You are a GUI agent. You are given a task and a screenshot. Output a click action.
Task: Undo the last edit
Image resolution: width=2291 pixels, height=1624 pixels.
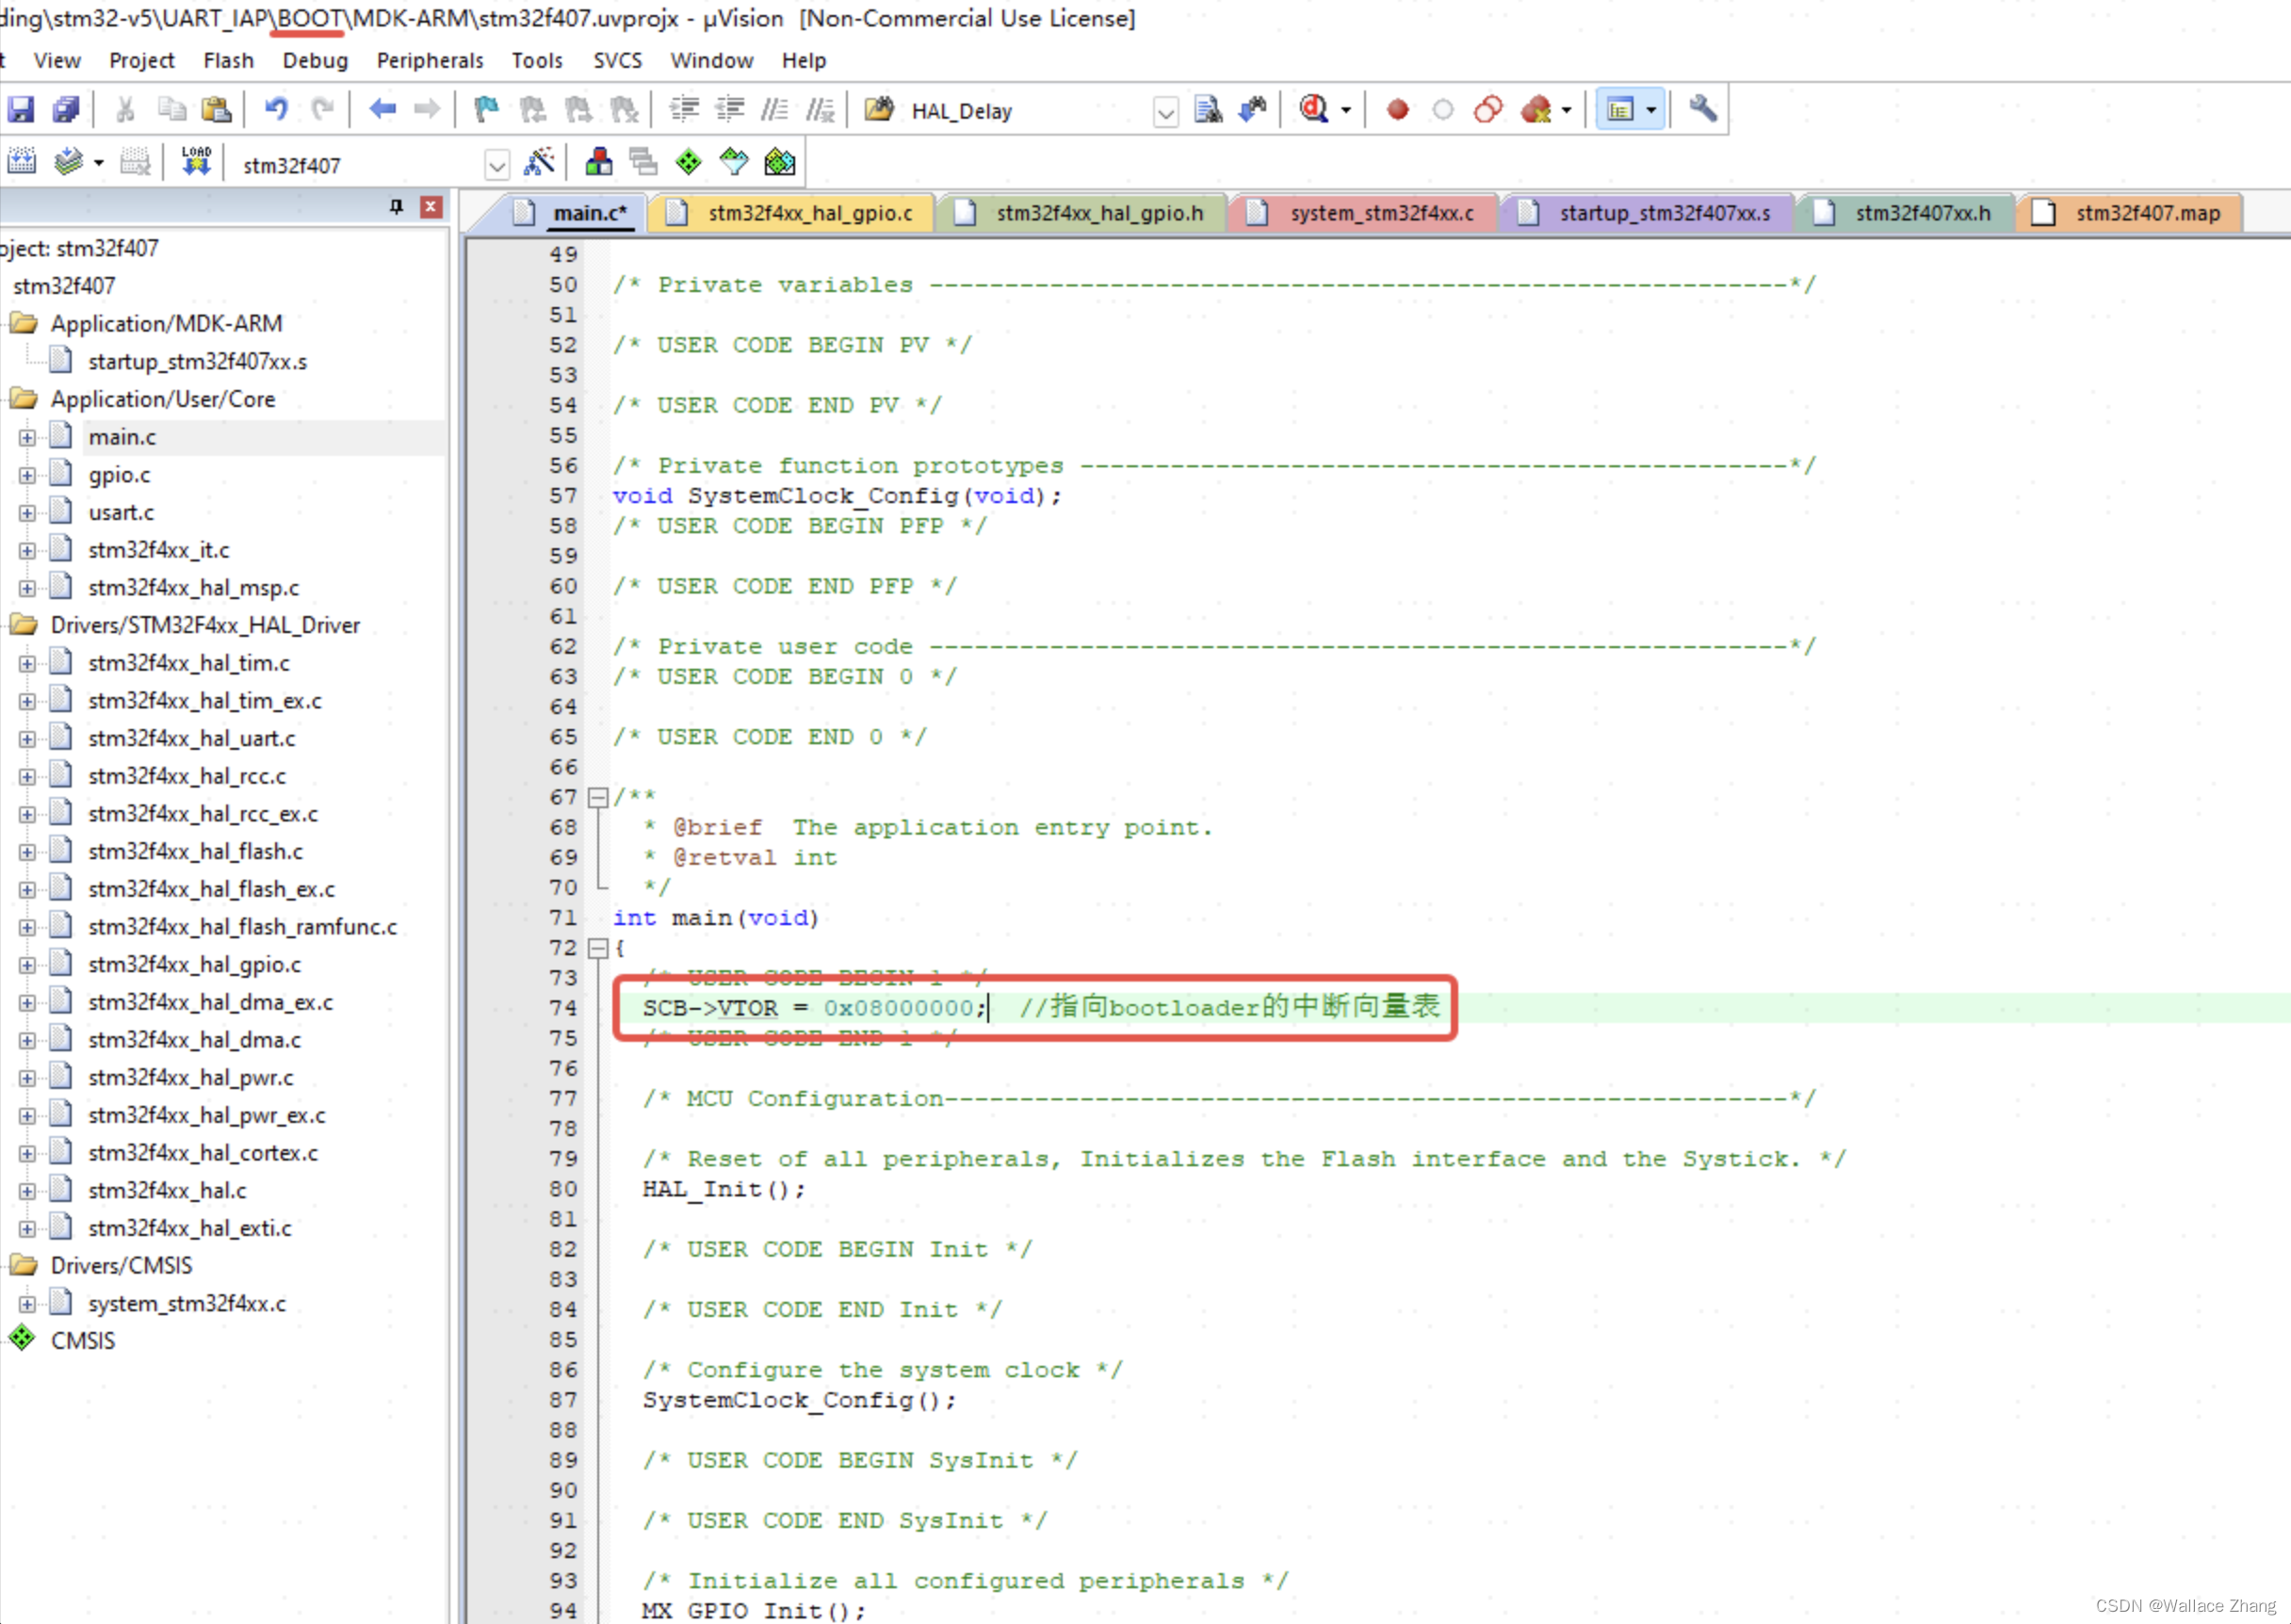pos(277,110)
